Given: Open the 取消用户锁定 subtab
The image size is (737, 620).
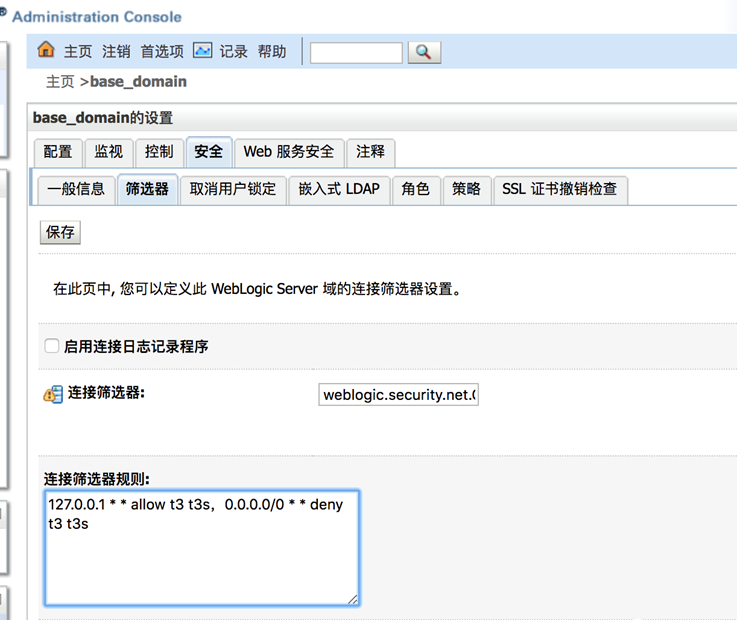Looking at the screenshot, I should pyautogui.click(x=233, y=189).
